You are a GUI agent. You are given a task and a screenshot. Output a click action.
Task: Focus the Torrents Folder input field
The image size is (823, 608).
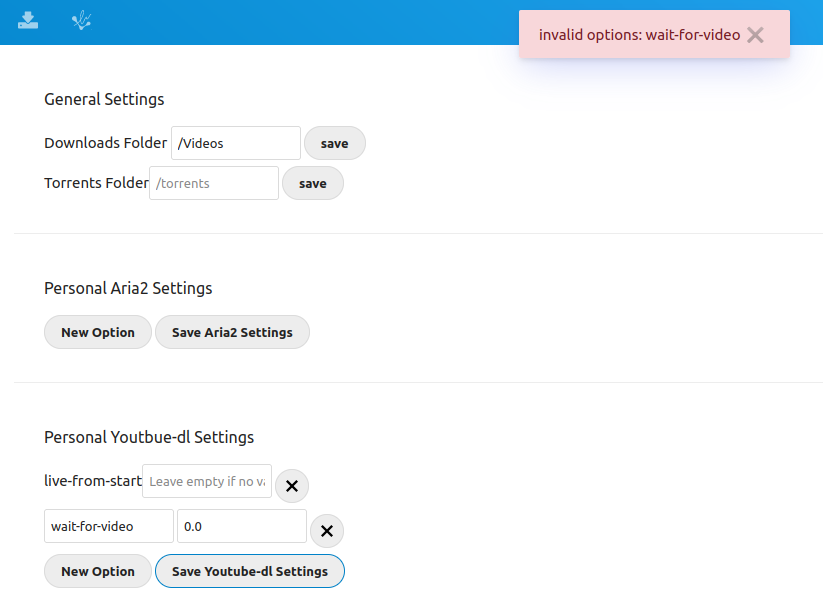coord(214,183)
